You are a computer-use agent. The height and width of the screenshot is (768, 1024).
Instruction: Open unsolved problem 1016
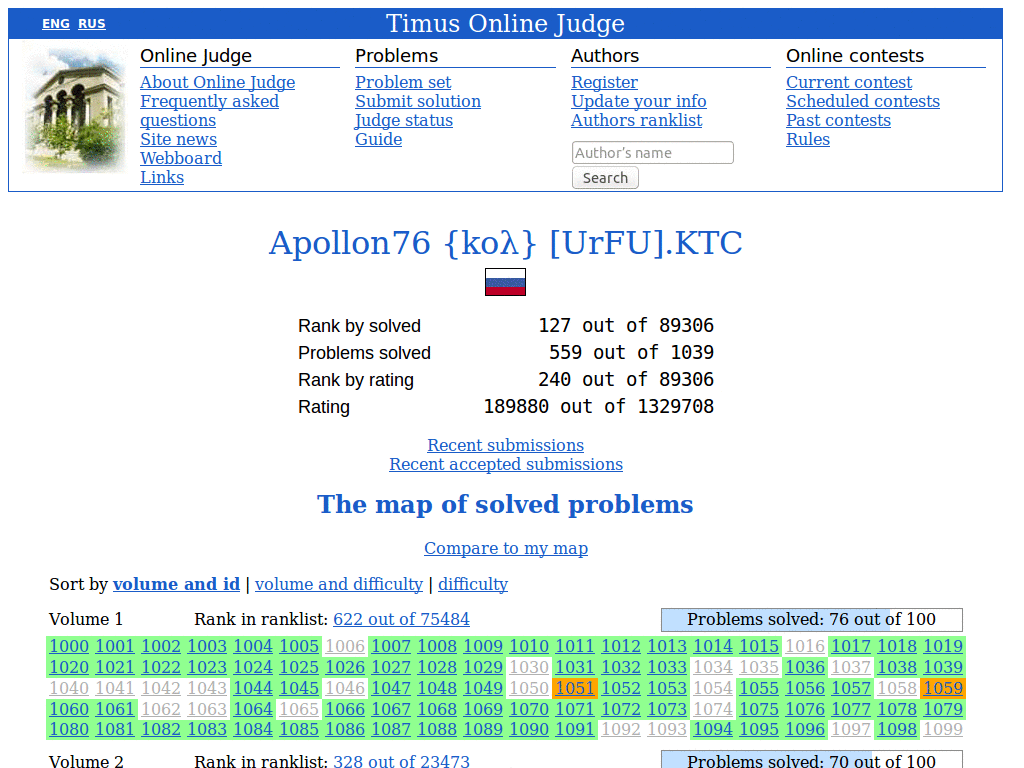tap(805, 646)
